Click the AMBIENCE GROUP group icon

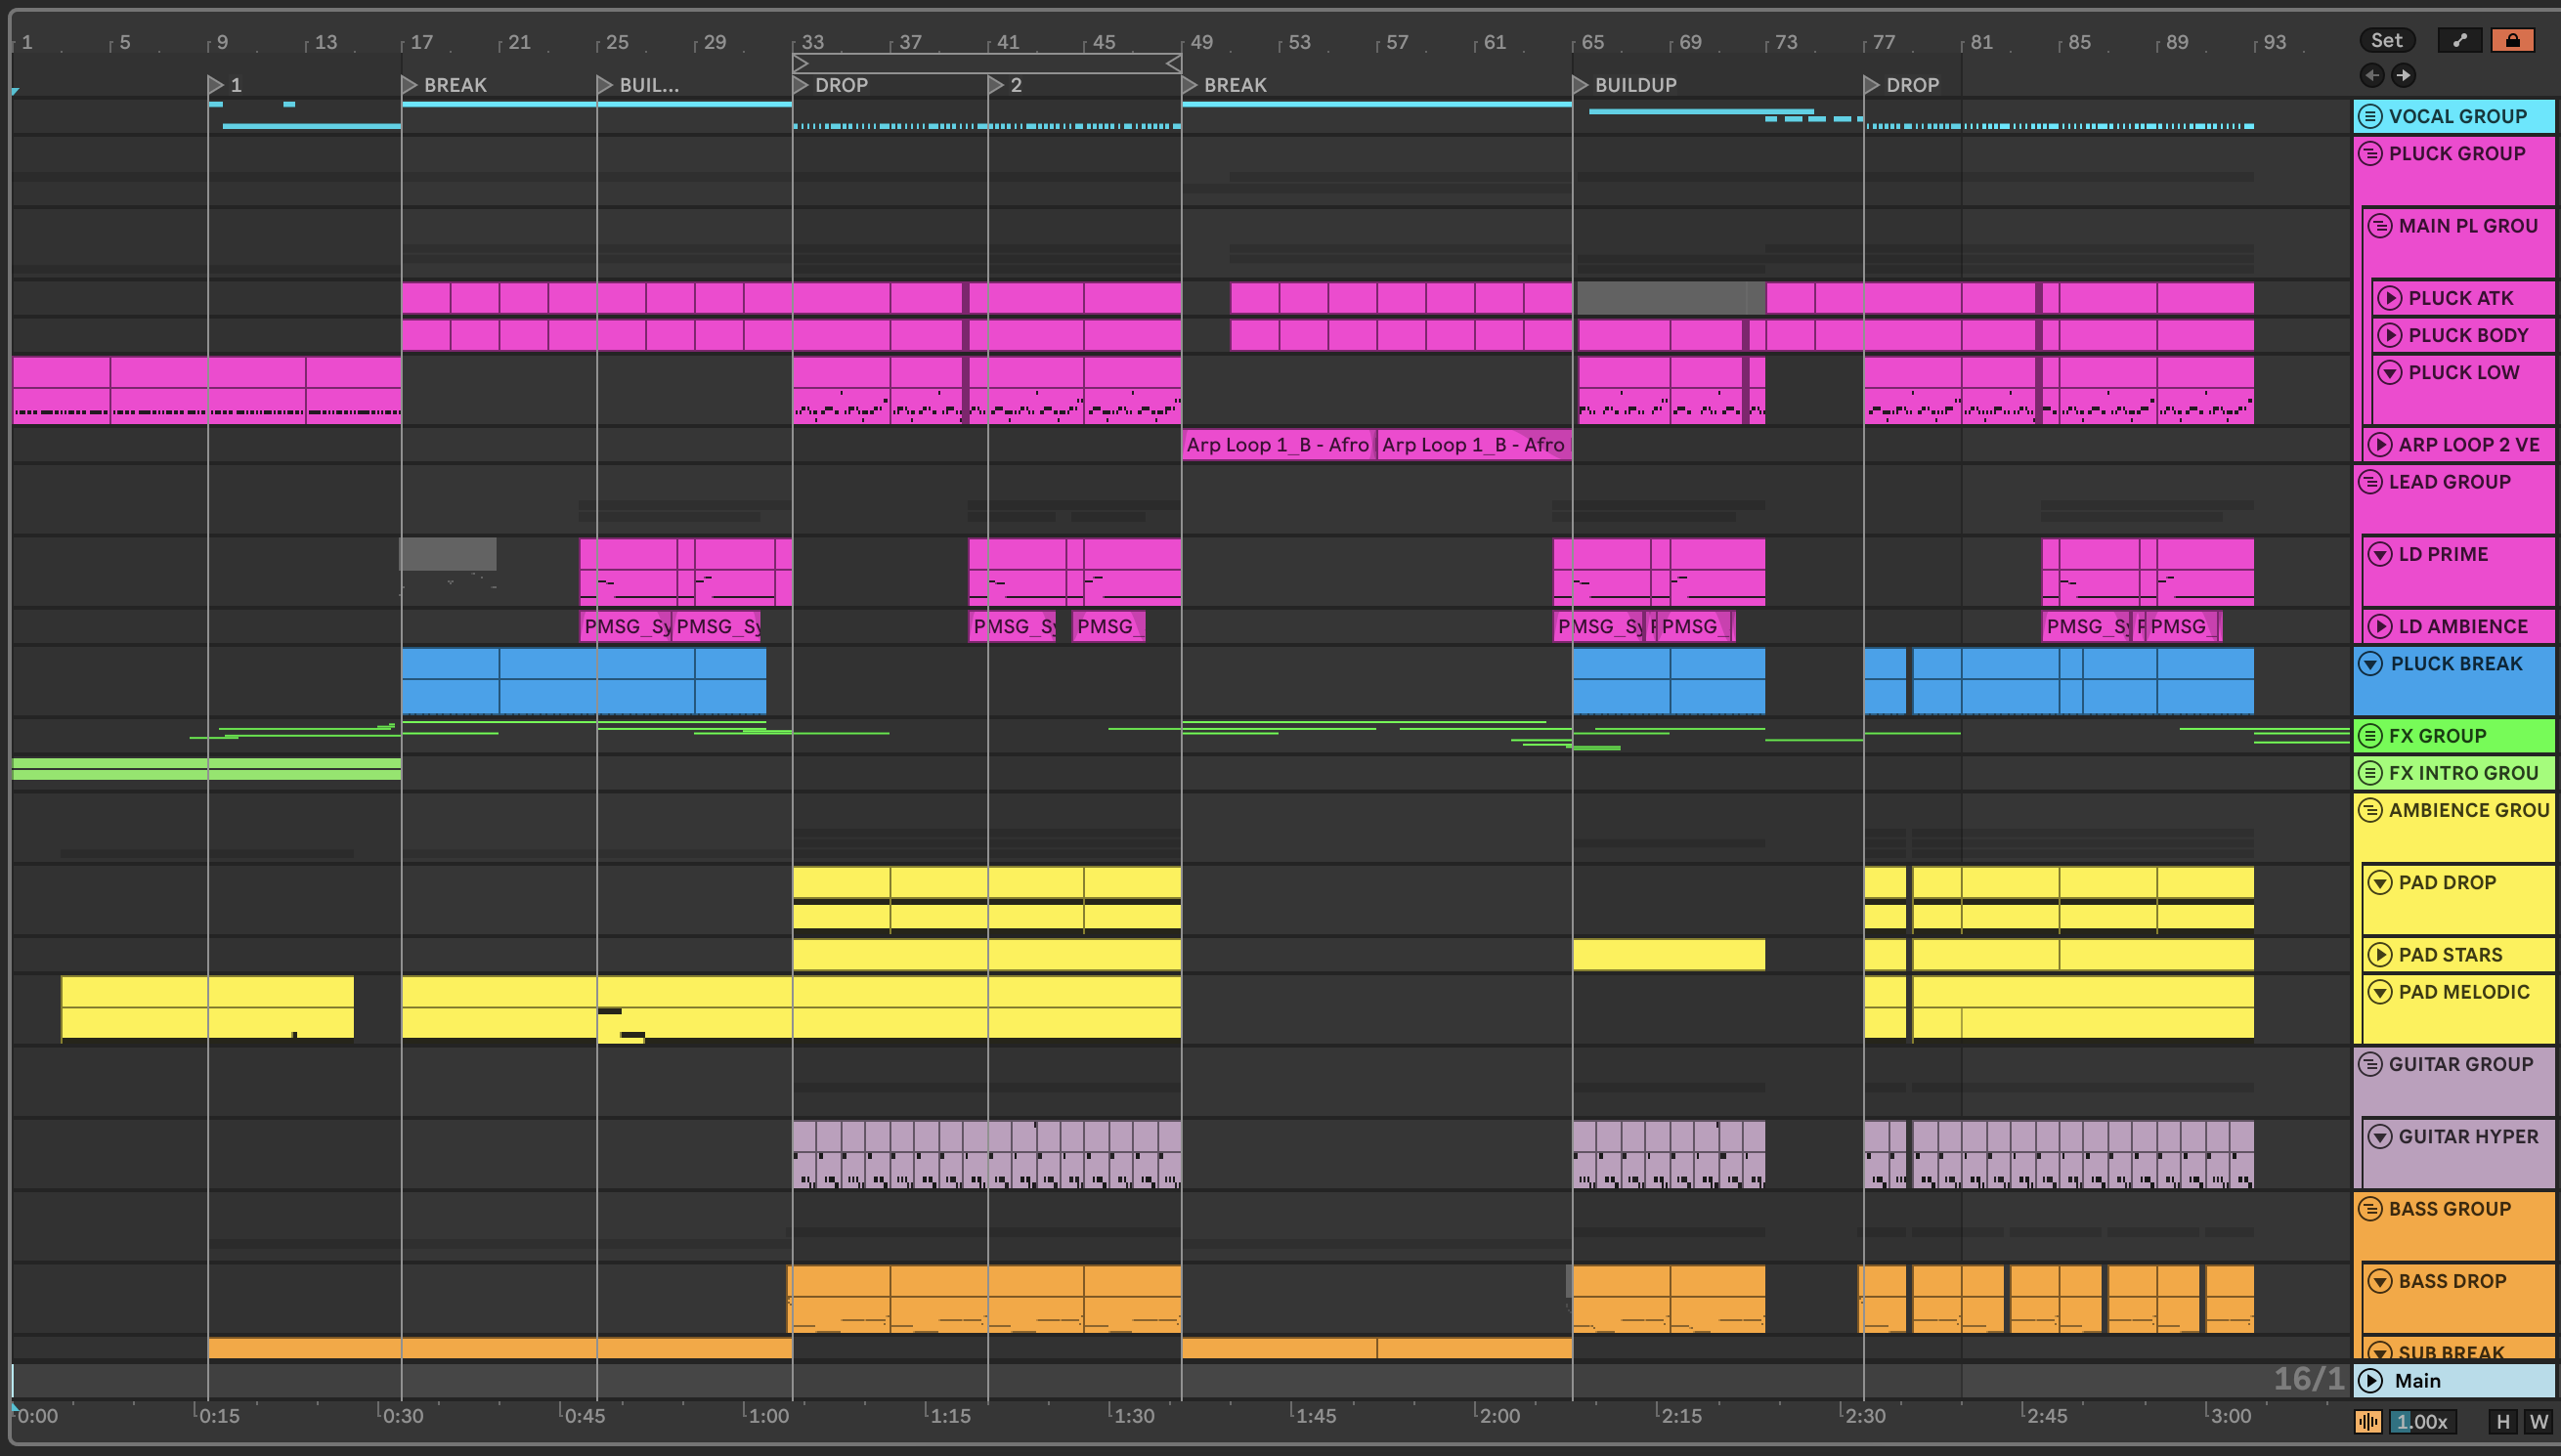click(x=2369, y=810)
